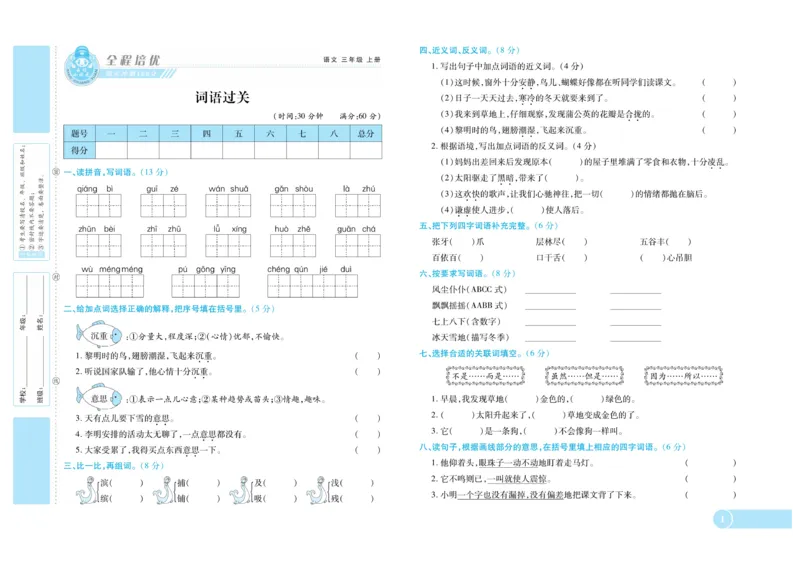Click the worksheet title 词语过关
This screenshot has width=800, height=566.
[222, 97]
